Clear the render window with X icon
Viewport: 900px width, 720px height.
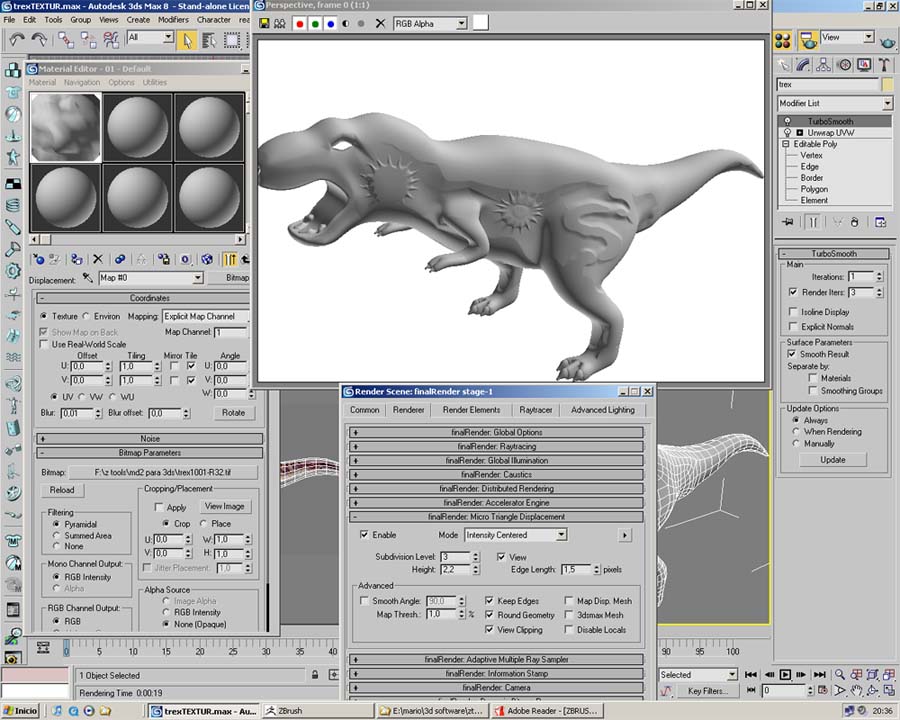(x=380, y=24)
